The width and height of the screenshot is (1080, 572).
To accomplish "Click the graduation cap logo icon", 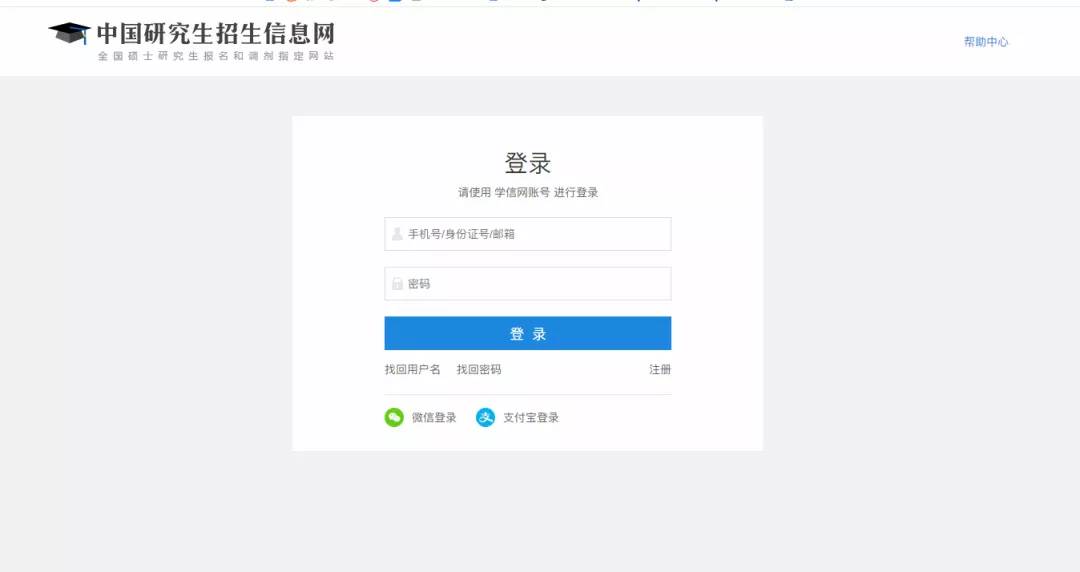I will coord(69,32).
